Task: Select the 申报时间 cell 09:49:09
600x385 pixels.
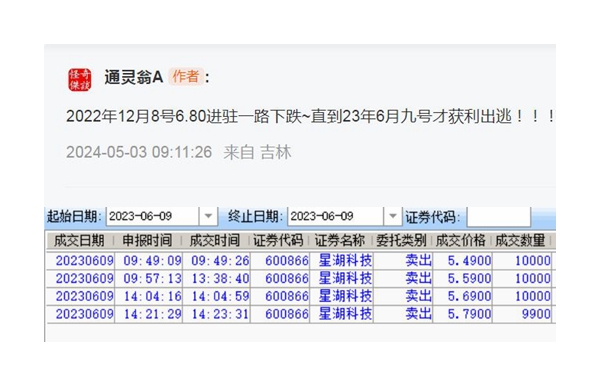Action: point(149,261)
